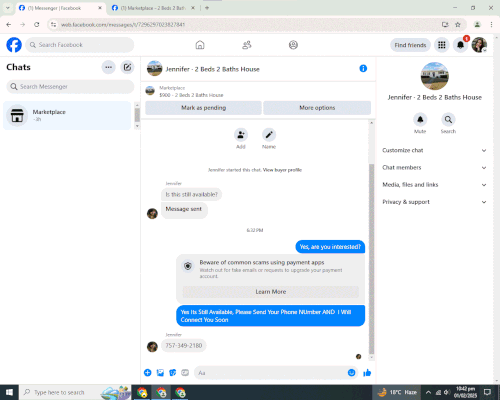Screen dimensions: 500x400
Task: Click chat list scrollbar down arrow
Action: click(137, 126)
